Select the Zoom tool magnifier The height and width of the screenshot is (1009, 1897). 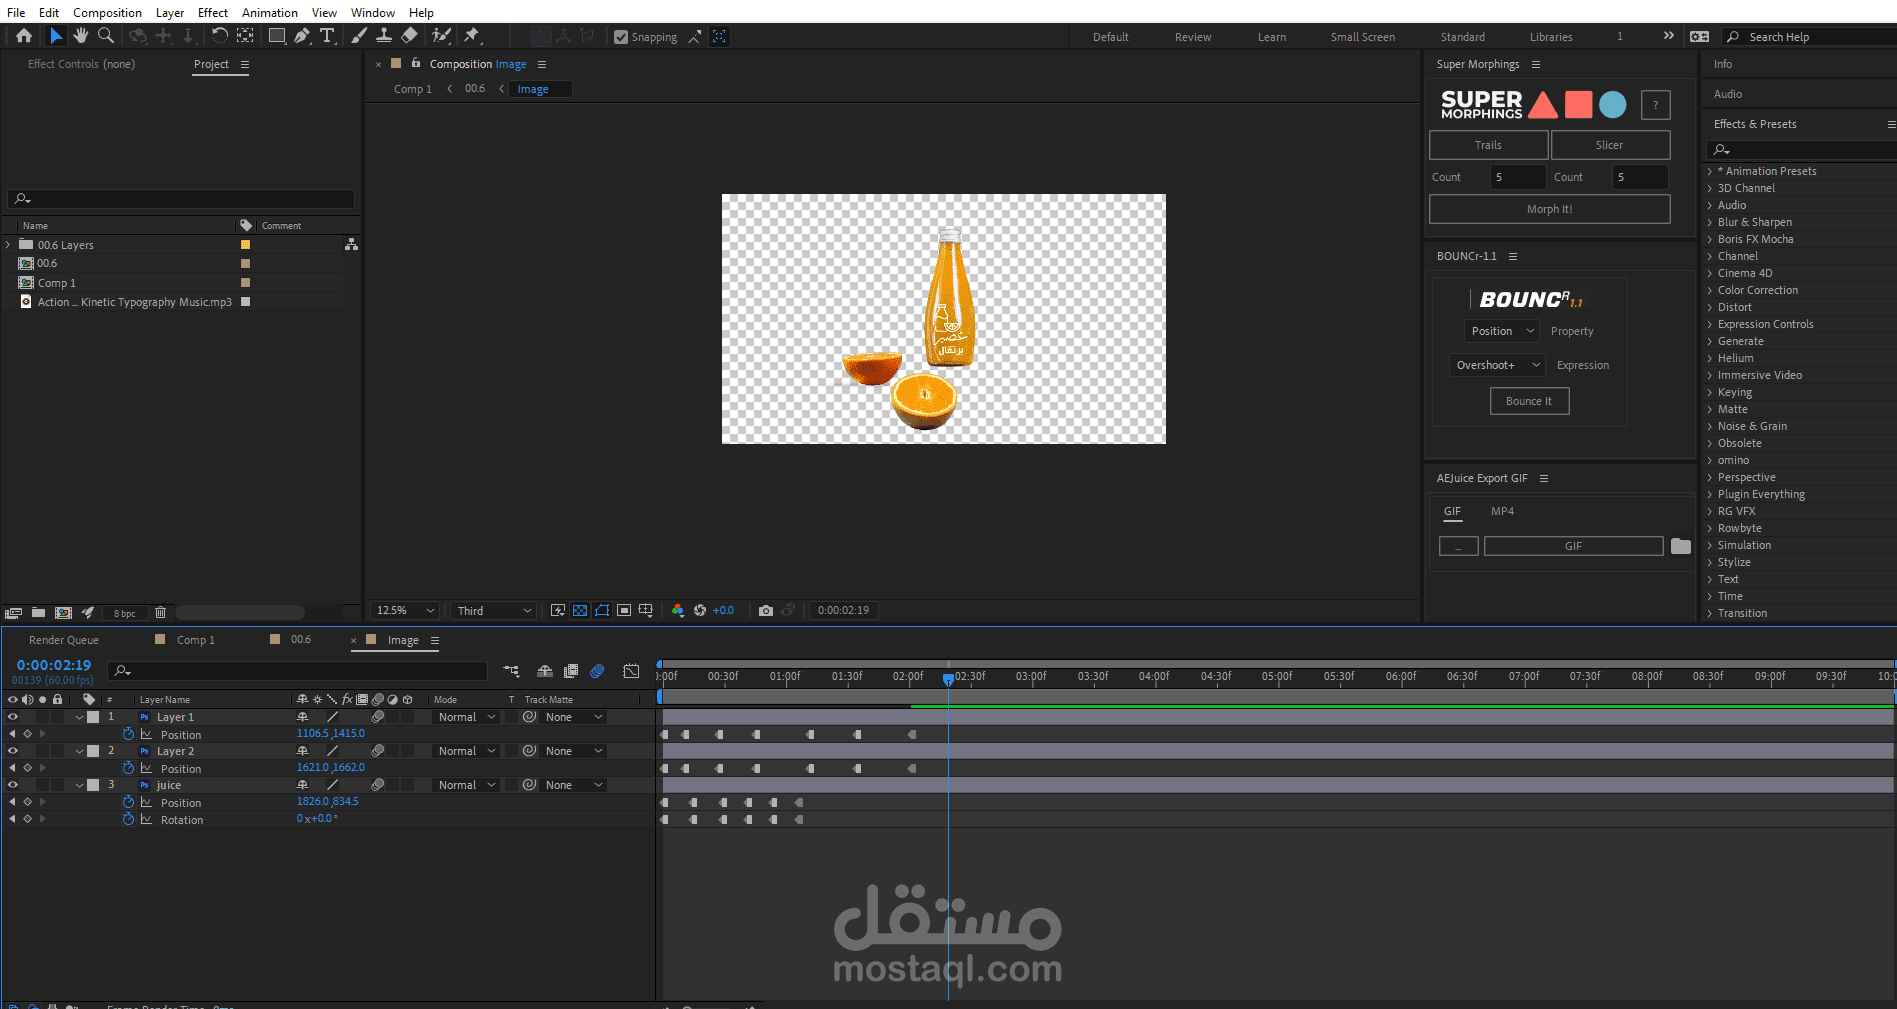click(105, 36)
